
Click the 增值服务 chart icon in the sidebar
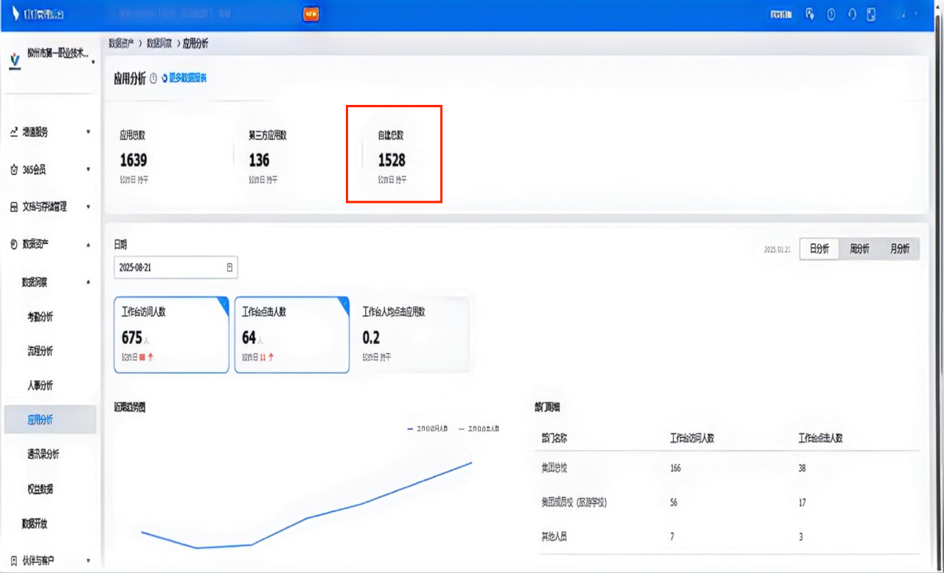coord(14,132)
